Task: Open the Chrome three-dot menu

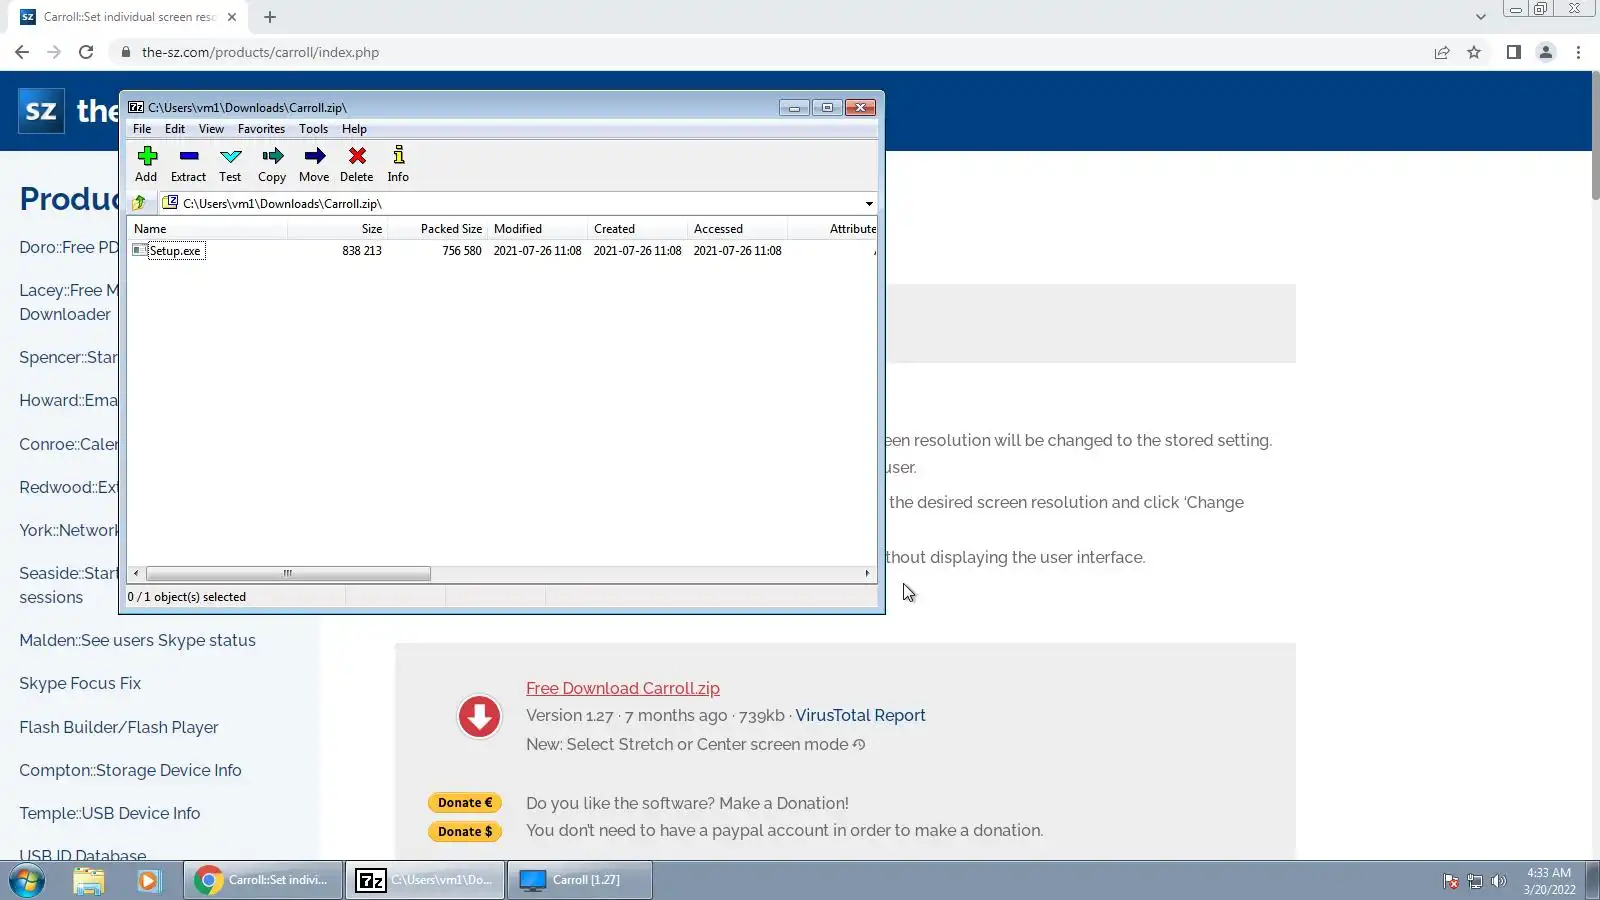Action: 1579,52
